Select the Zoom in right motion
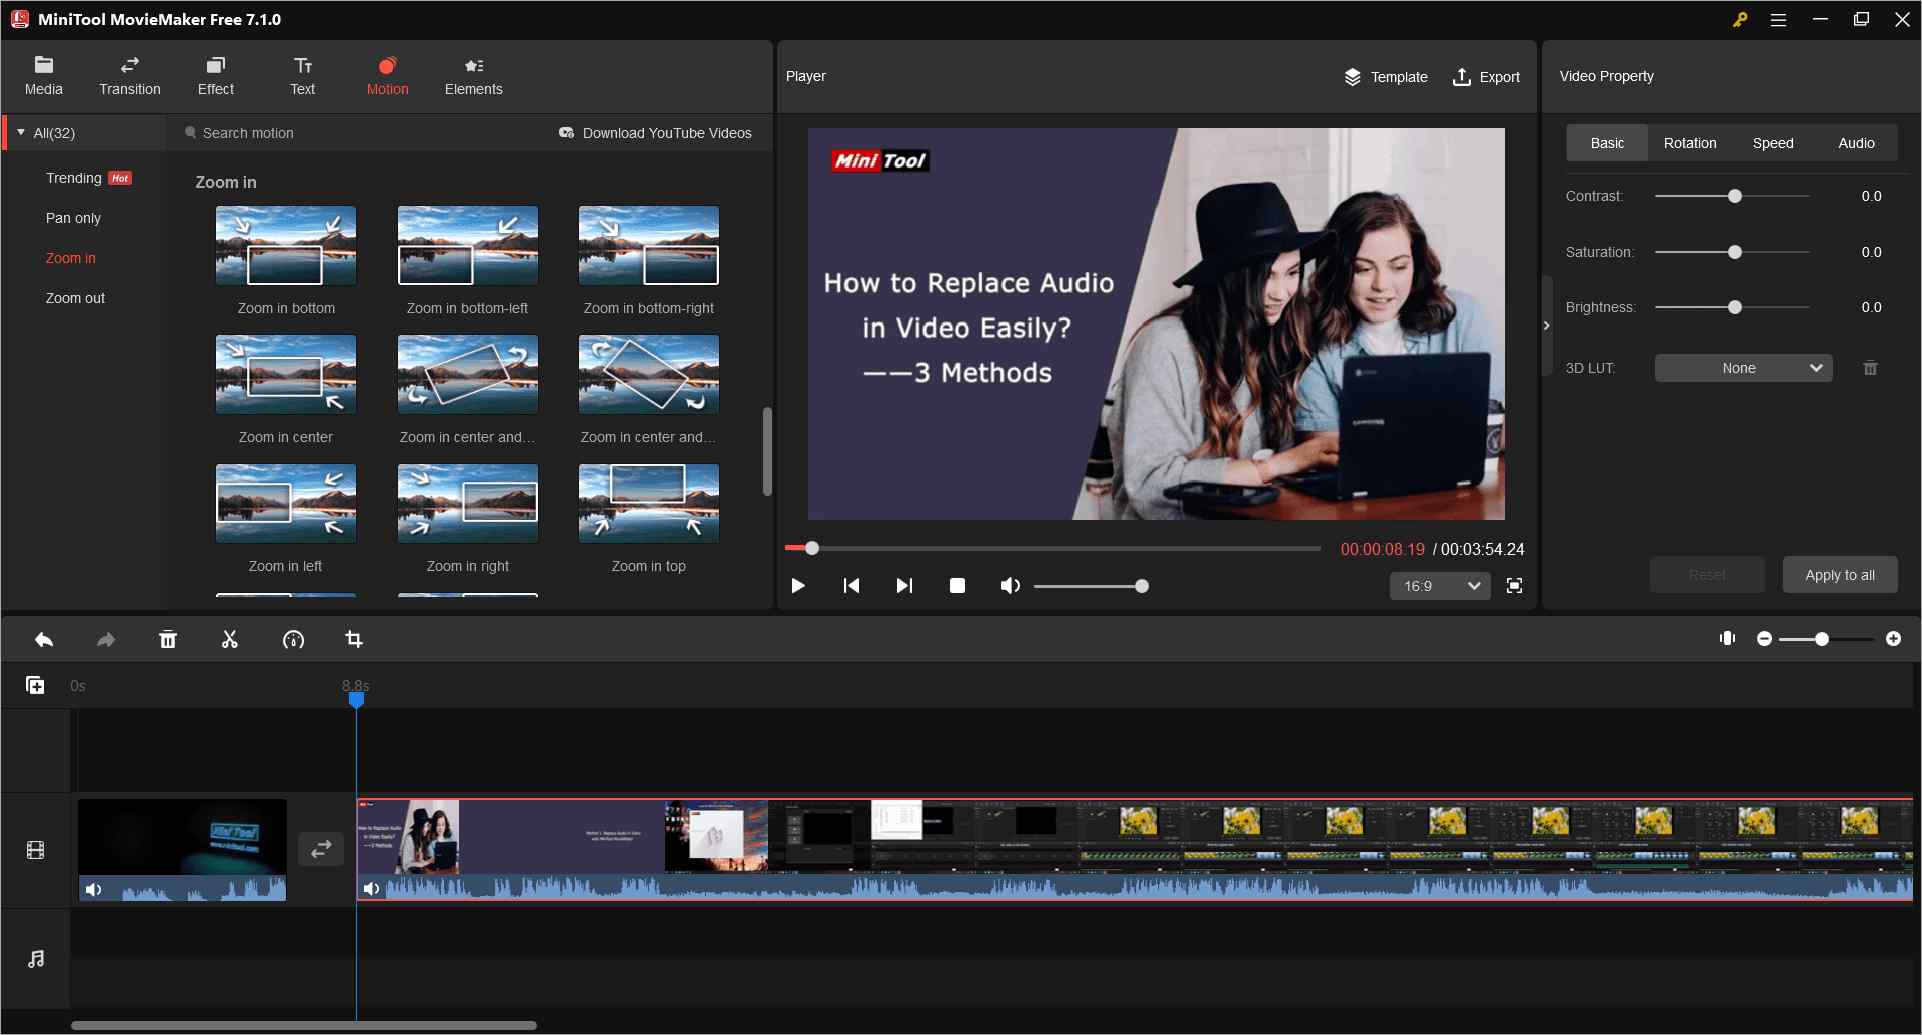The width and height of the screenshot is (1922, 1035). [468, 503]
